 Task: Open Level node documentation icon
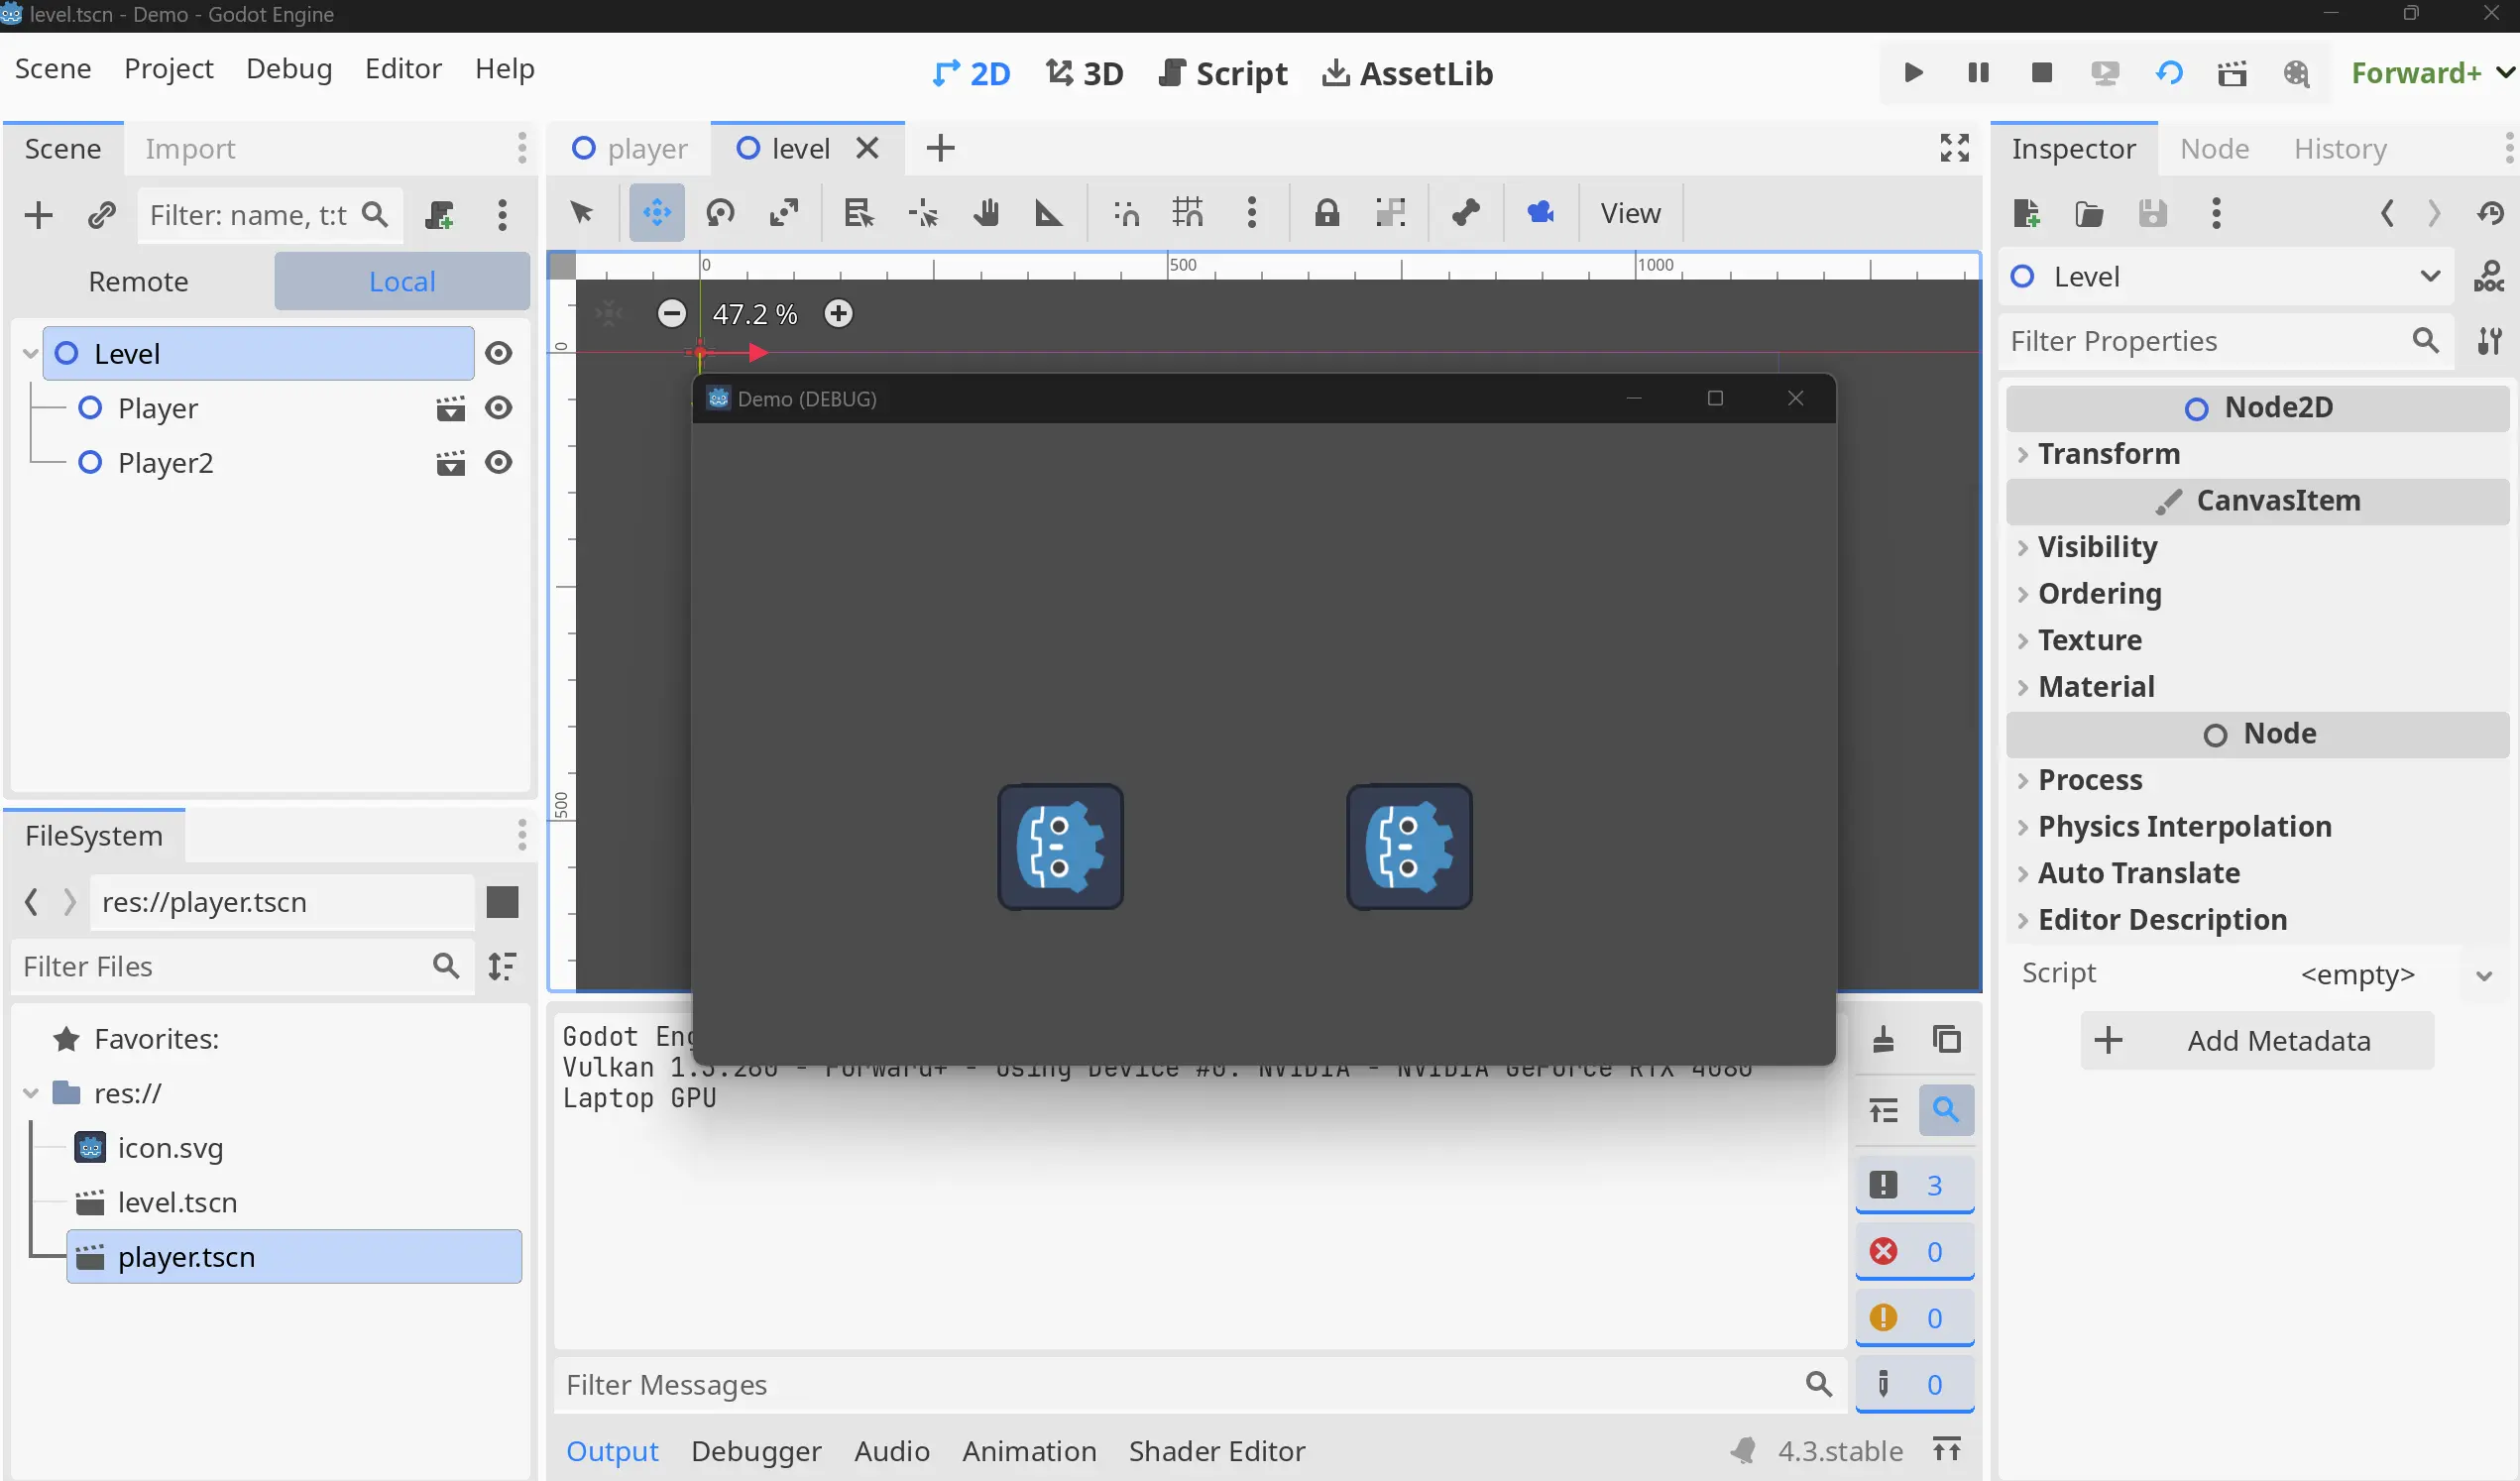tap(2488, 277)
